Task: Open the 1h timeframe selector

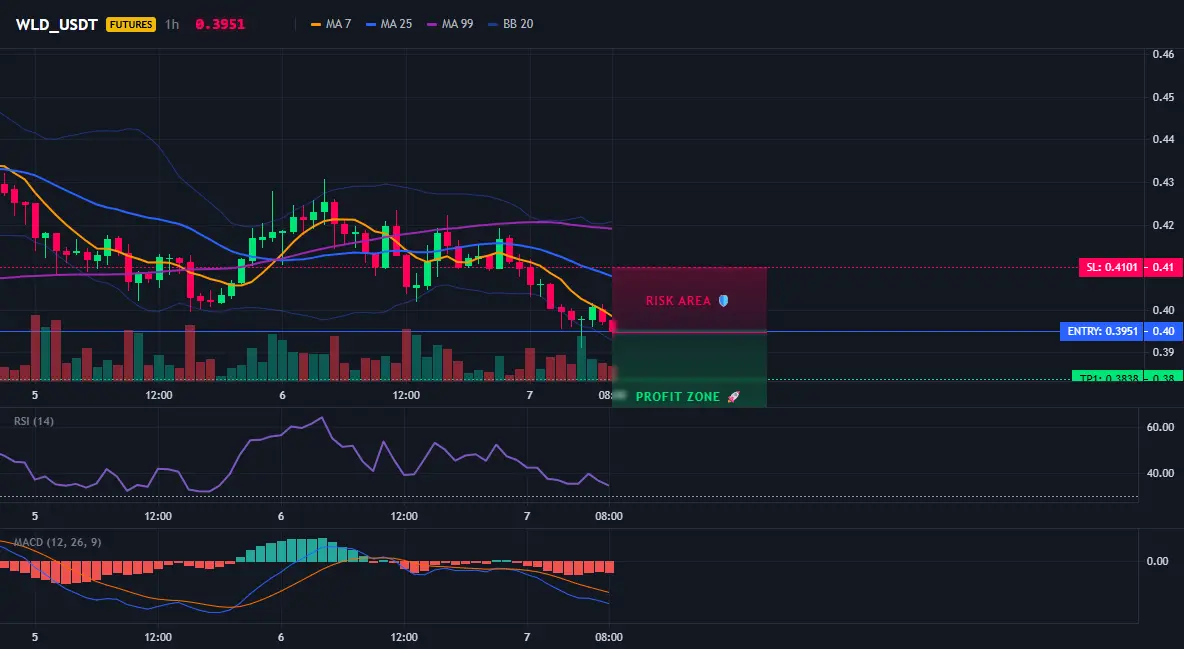Action: pyautogui.click(x=172, y=24)
